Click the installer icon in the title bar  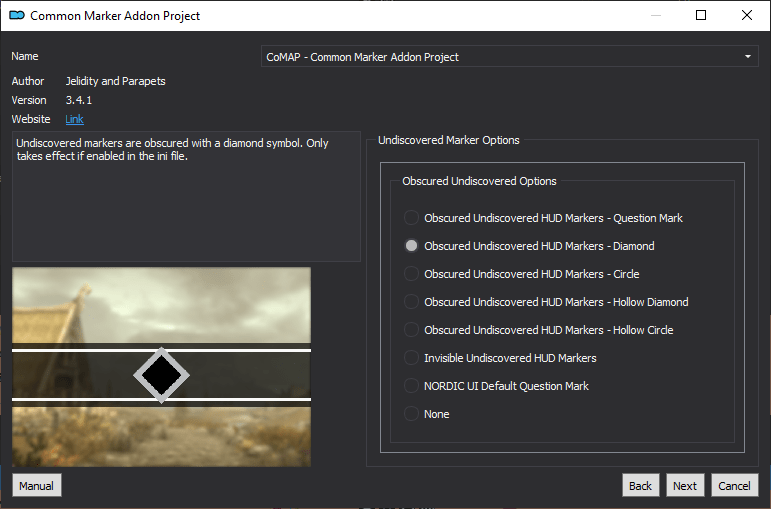17,16
